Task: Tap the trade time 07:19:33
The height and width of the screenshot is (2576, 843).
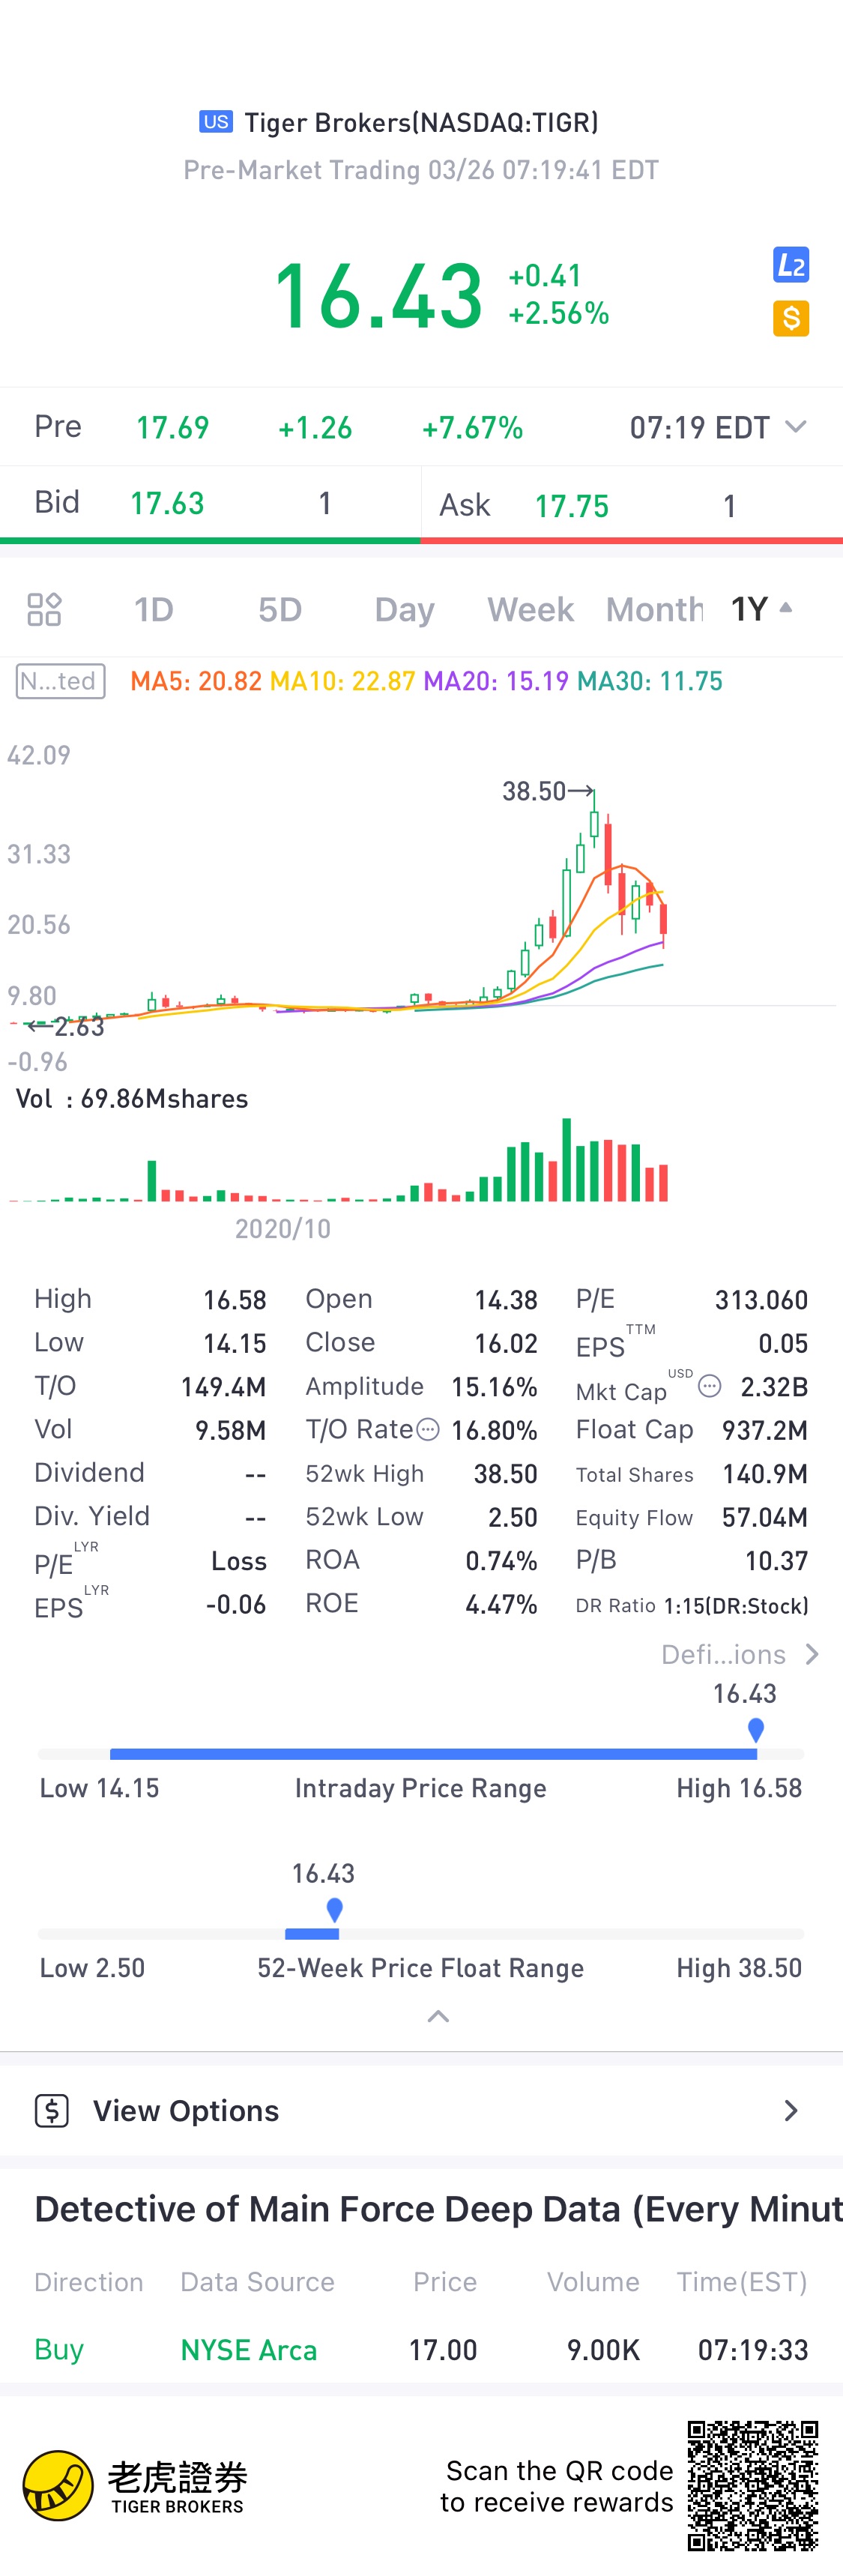Action: (753, 2350)
